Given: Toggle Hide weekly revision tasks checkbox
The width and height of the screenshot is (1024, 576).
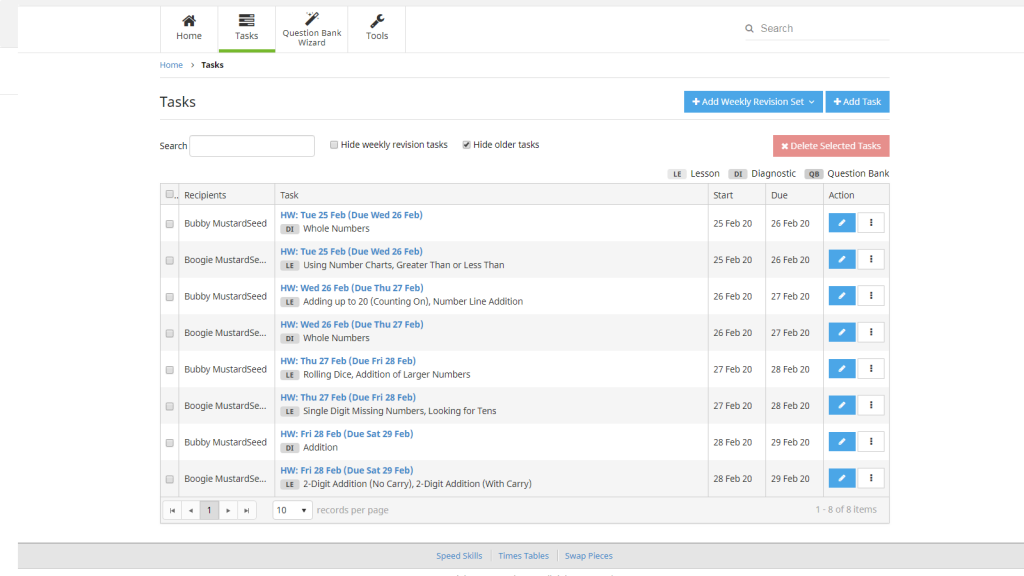Looking at the screenshot, I should pos(334,145).
